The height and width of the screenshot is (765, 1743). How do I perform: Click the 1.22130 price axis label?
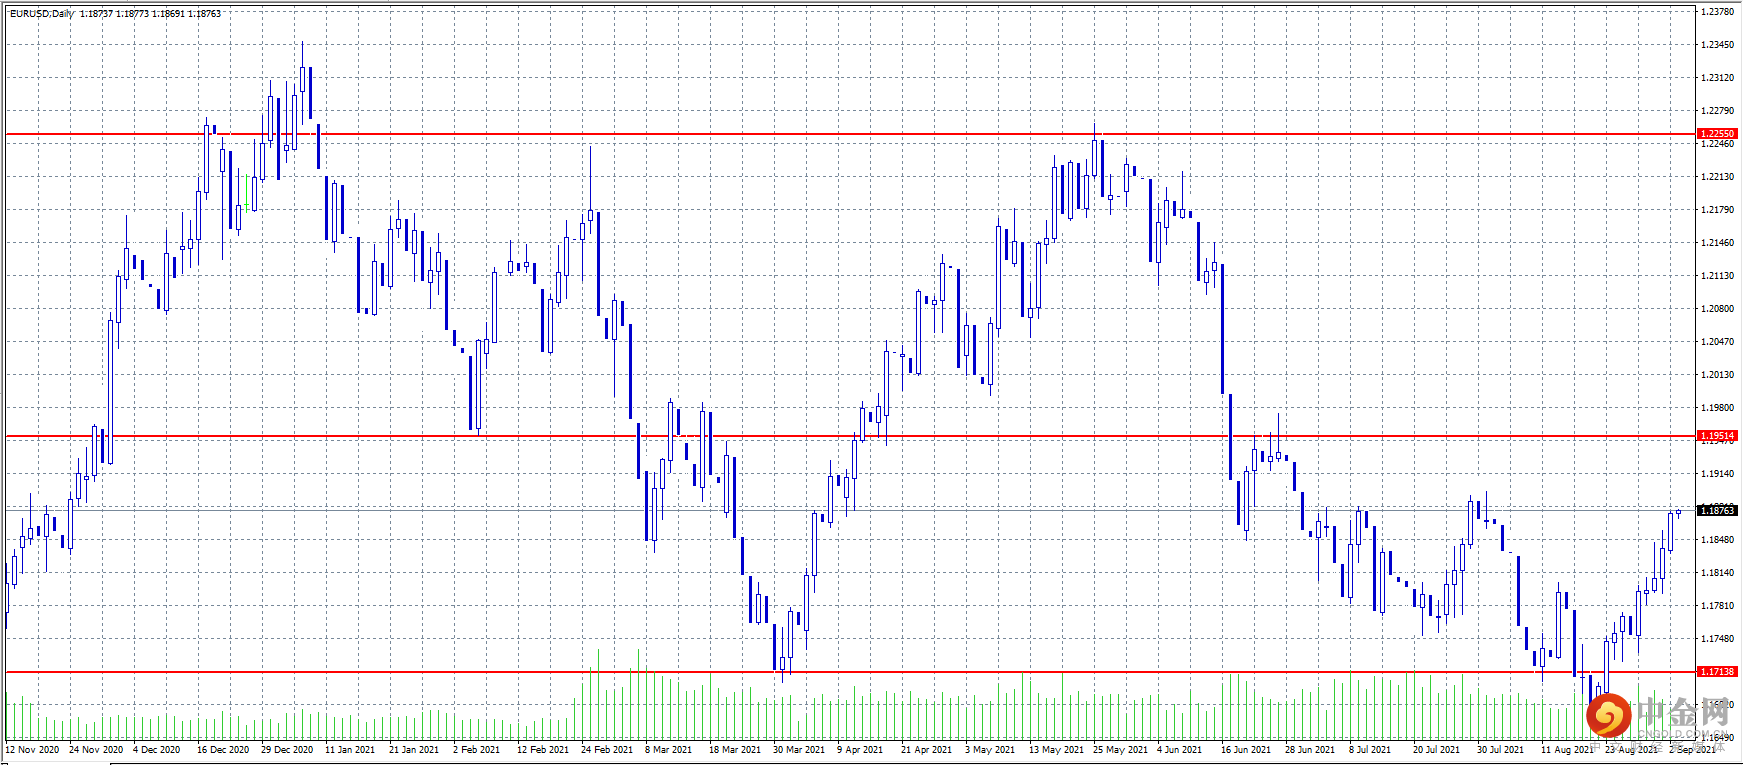pyautogui.click(x=1718, y=177)
